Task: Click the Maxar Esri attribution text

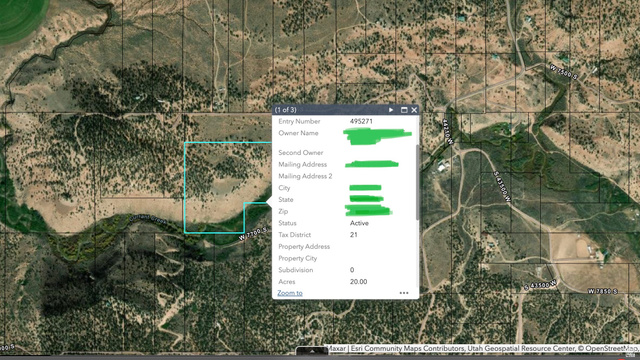Action: coord(483,349)
